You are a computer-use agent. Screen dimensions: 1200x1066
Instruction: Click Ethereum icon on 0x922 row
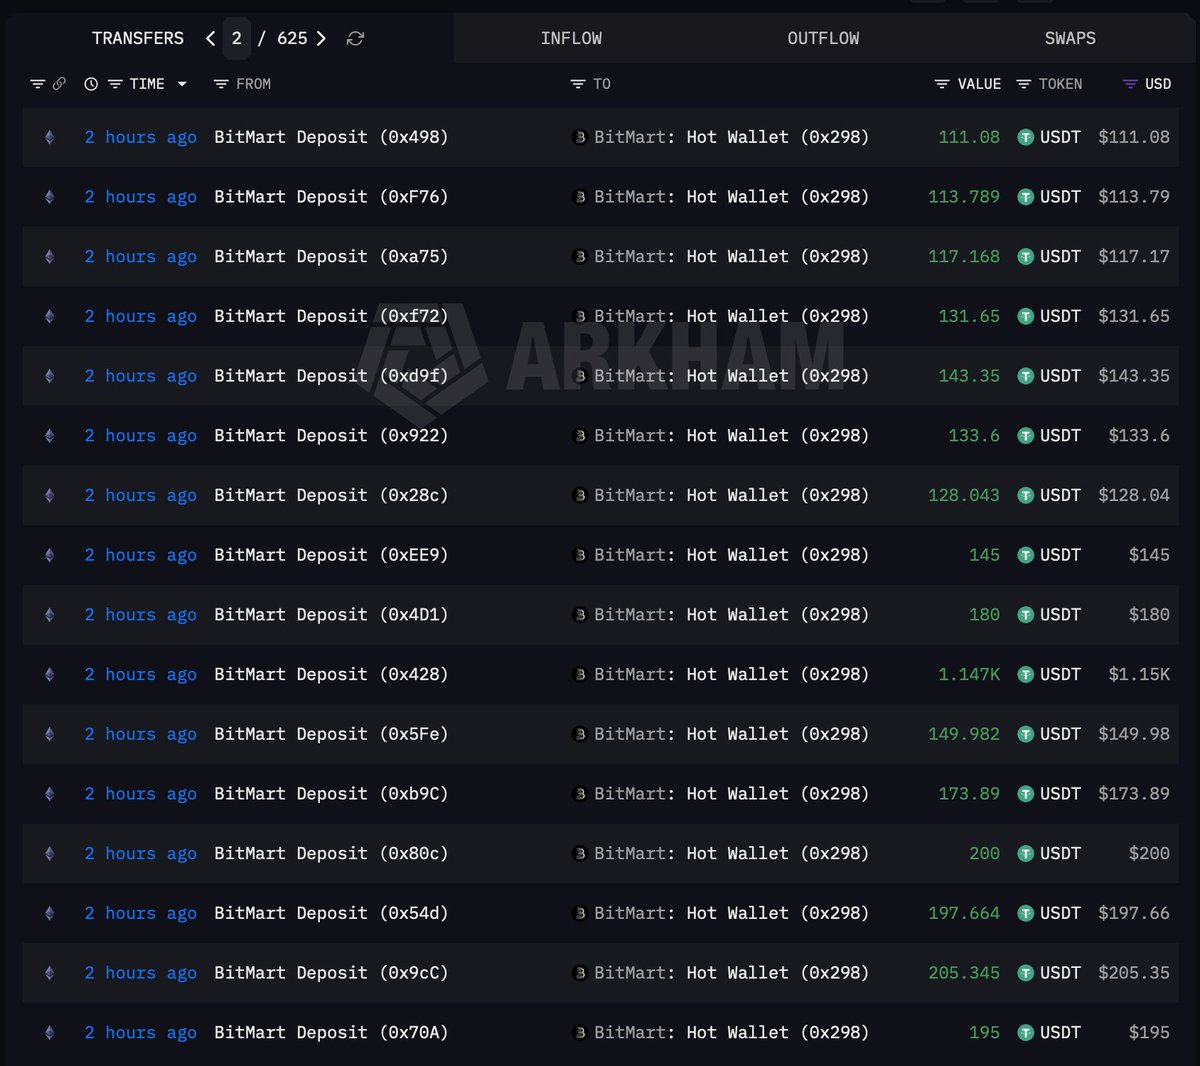pos(50,436)
